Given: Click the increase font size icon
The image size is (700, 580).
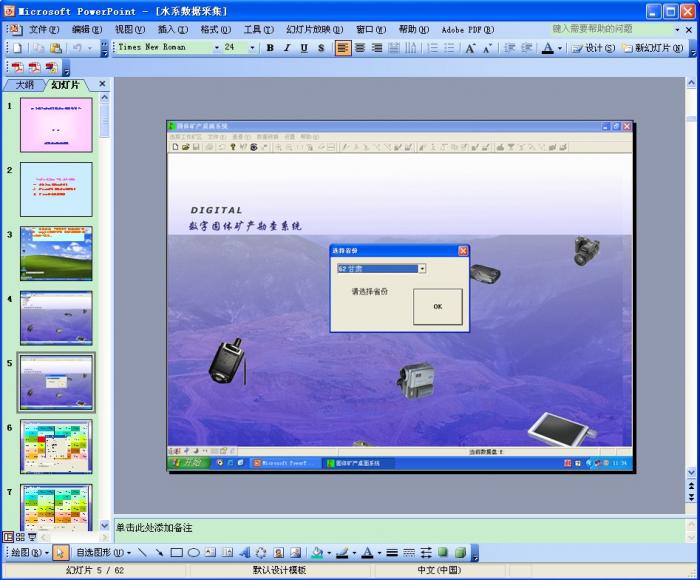Looking at the screenshot, I should [470, 48].
